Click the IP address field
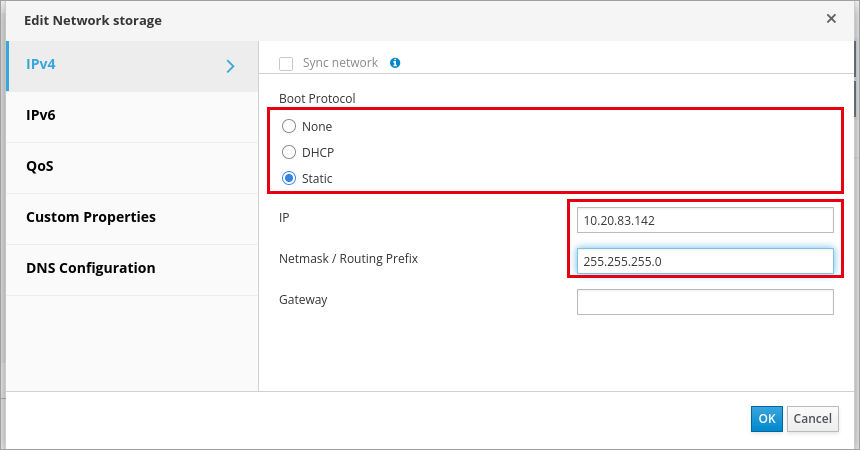860x450 pixels. tap(705, 220)
